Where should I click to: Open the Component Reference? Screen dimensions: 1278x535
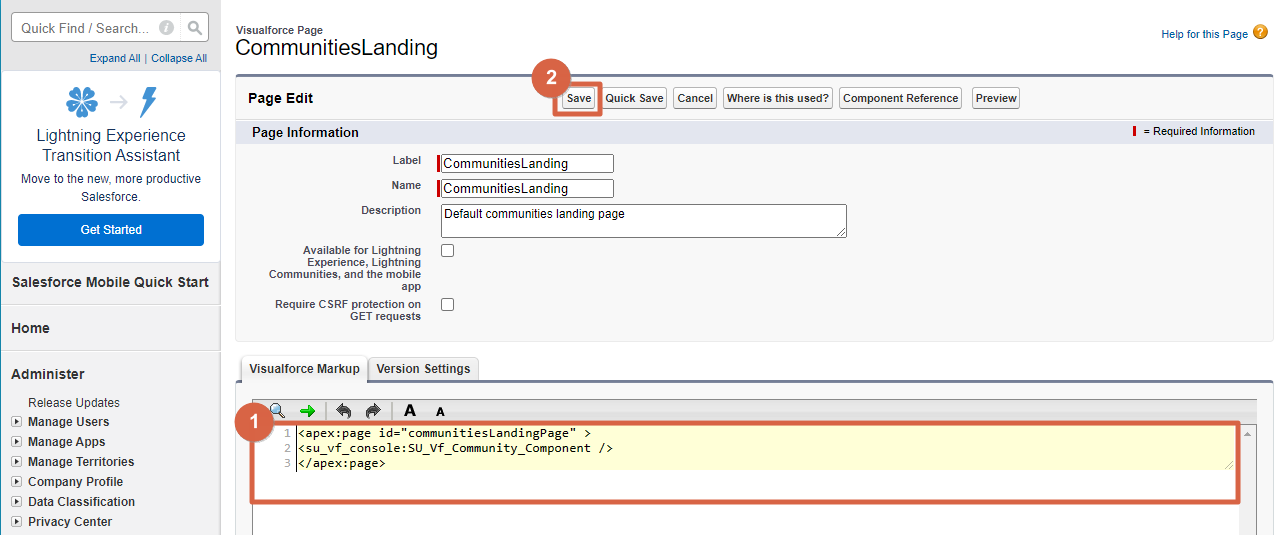click(900, 98)
